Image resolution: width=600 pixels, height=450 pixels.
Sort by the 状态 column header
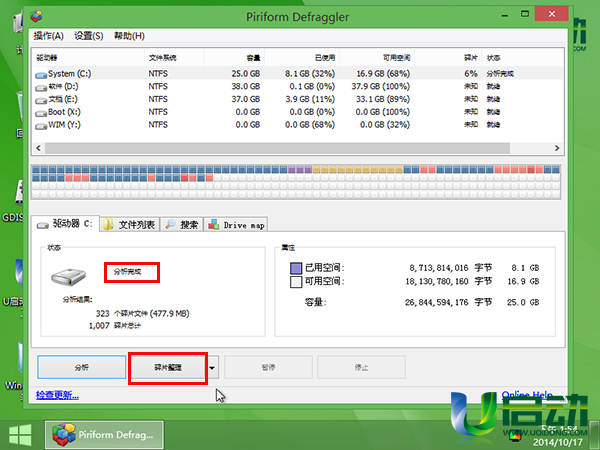[523, 58]
